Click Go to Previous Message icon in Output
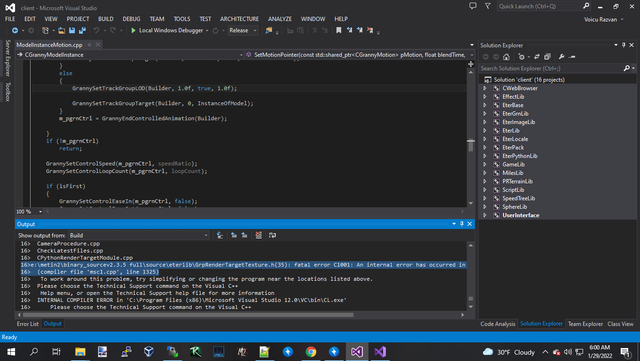This screenshot has width=640, height=361. point(234,235)
